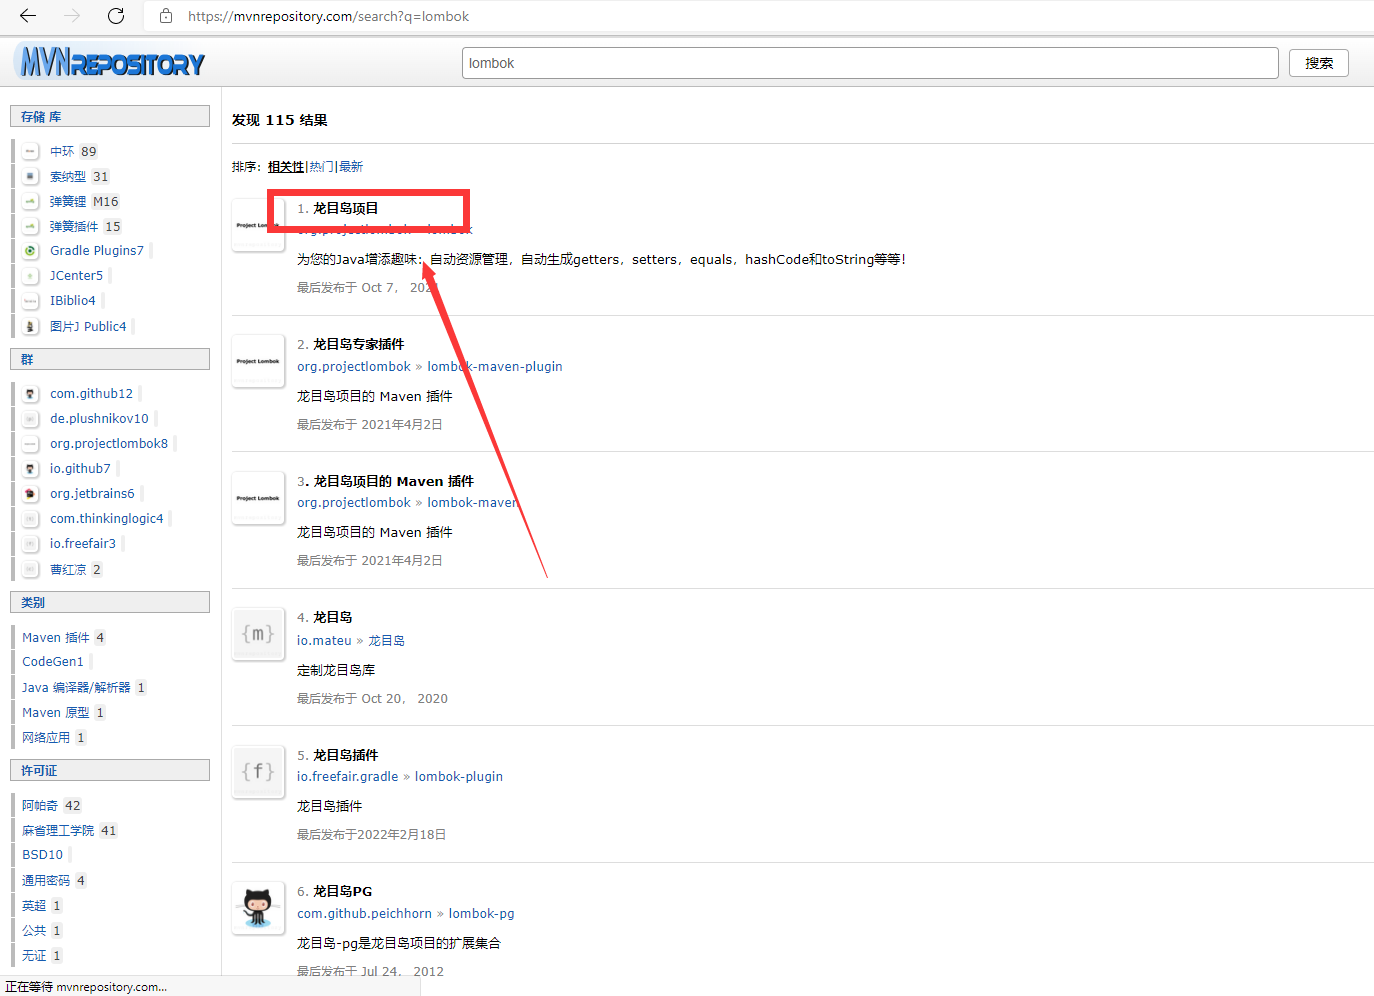Click the io.freefair group icon
Screen dimensions: 1374x996
point(31,544)
